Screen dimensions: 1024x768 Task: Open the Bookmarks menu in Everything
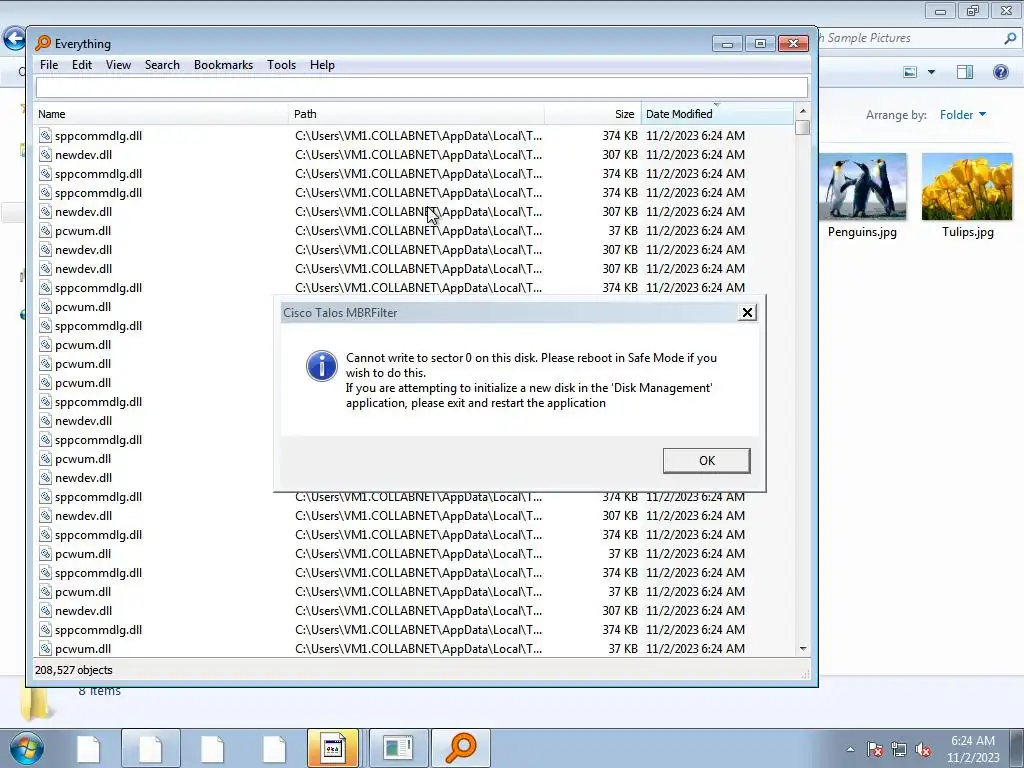tap(223, 65)
